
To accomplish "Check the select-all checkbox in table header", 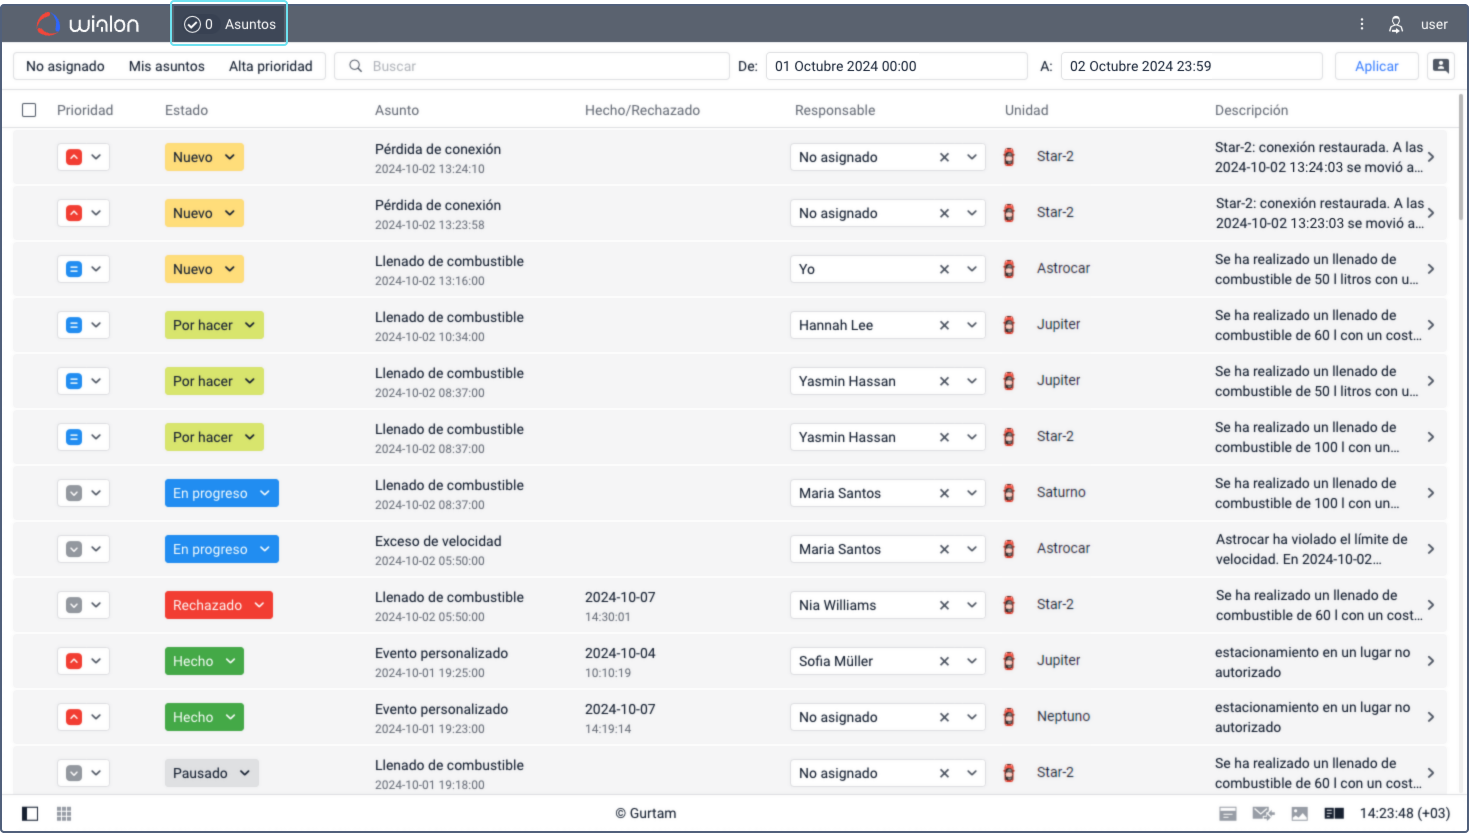I will (29, 110).
